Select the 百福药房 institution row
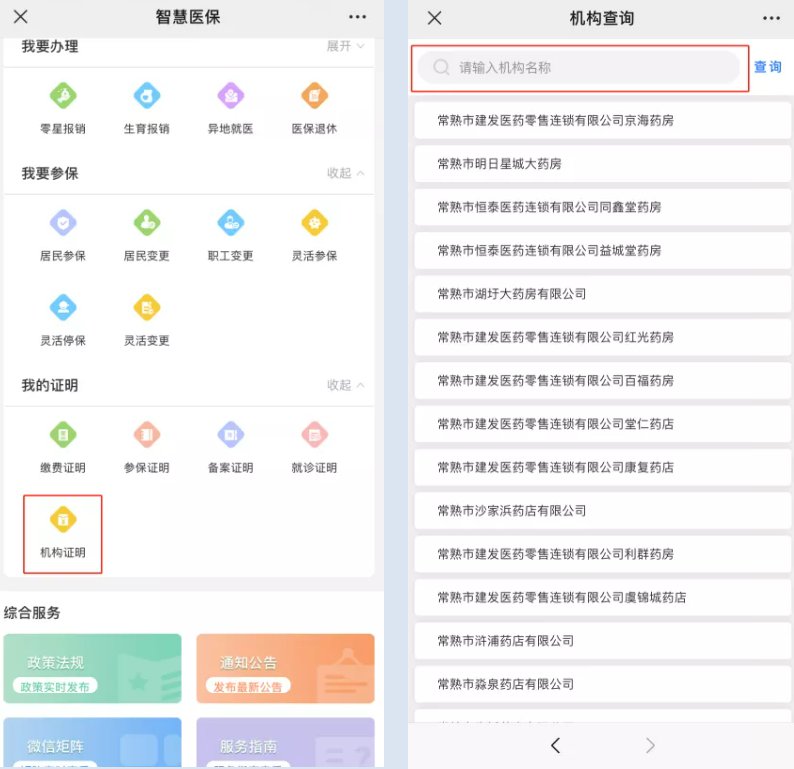The image size is (794, 769). point(603,381)
